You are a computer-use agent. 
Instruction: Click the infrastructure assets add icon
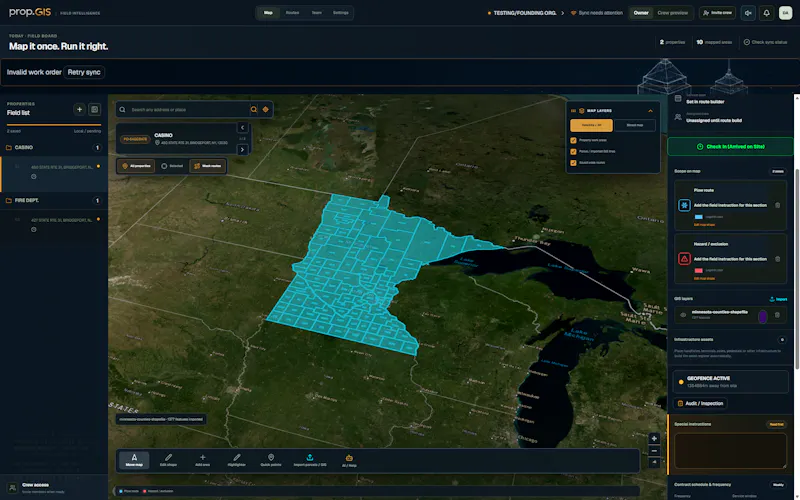[x=782, y=339]
